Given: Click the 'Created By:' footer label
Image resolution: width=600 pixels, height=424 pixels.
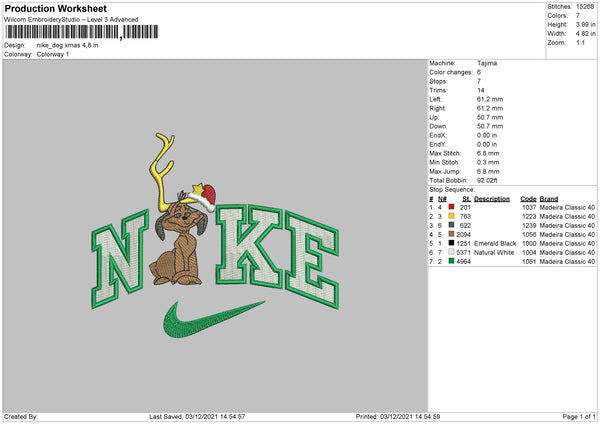Looking at the screenshot, I should 21,416.
